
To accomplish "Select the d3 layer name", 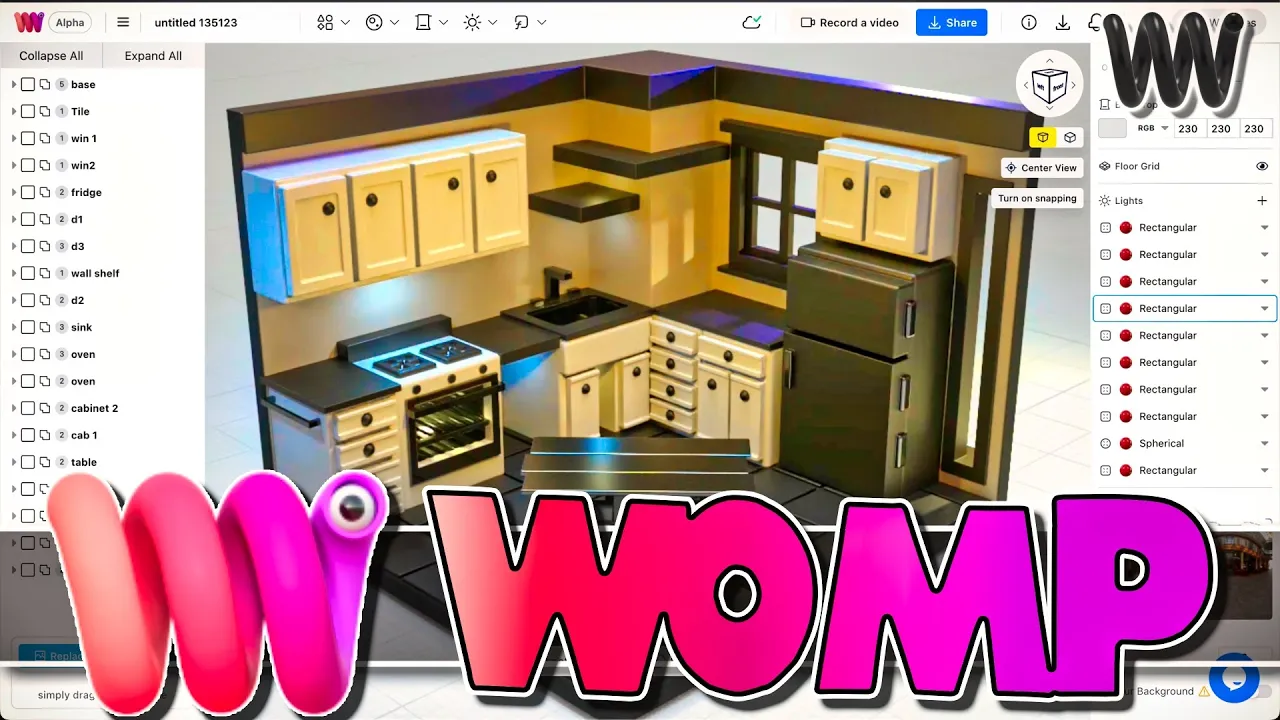I will pos(78,246).
